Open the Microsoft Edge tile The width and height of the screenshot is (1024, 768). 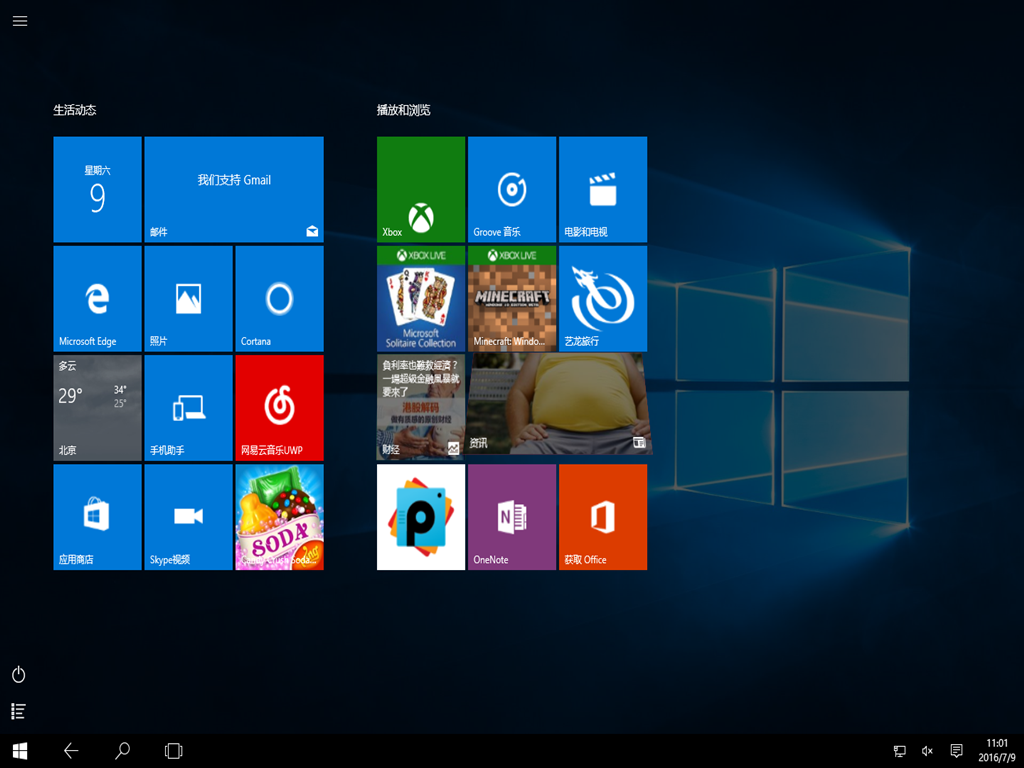coord(97,298)
